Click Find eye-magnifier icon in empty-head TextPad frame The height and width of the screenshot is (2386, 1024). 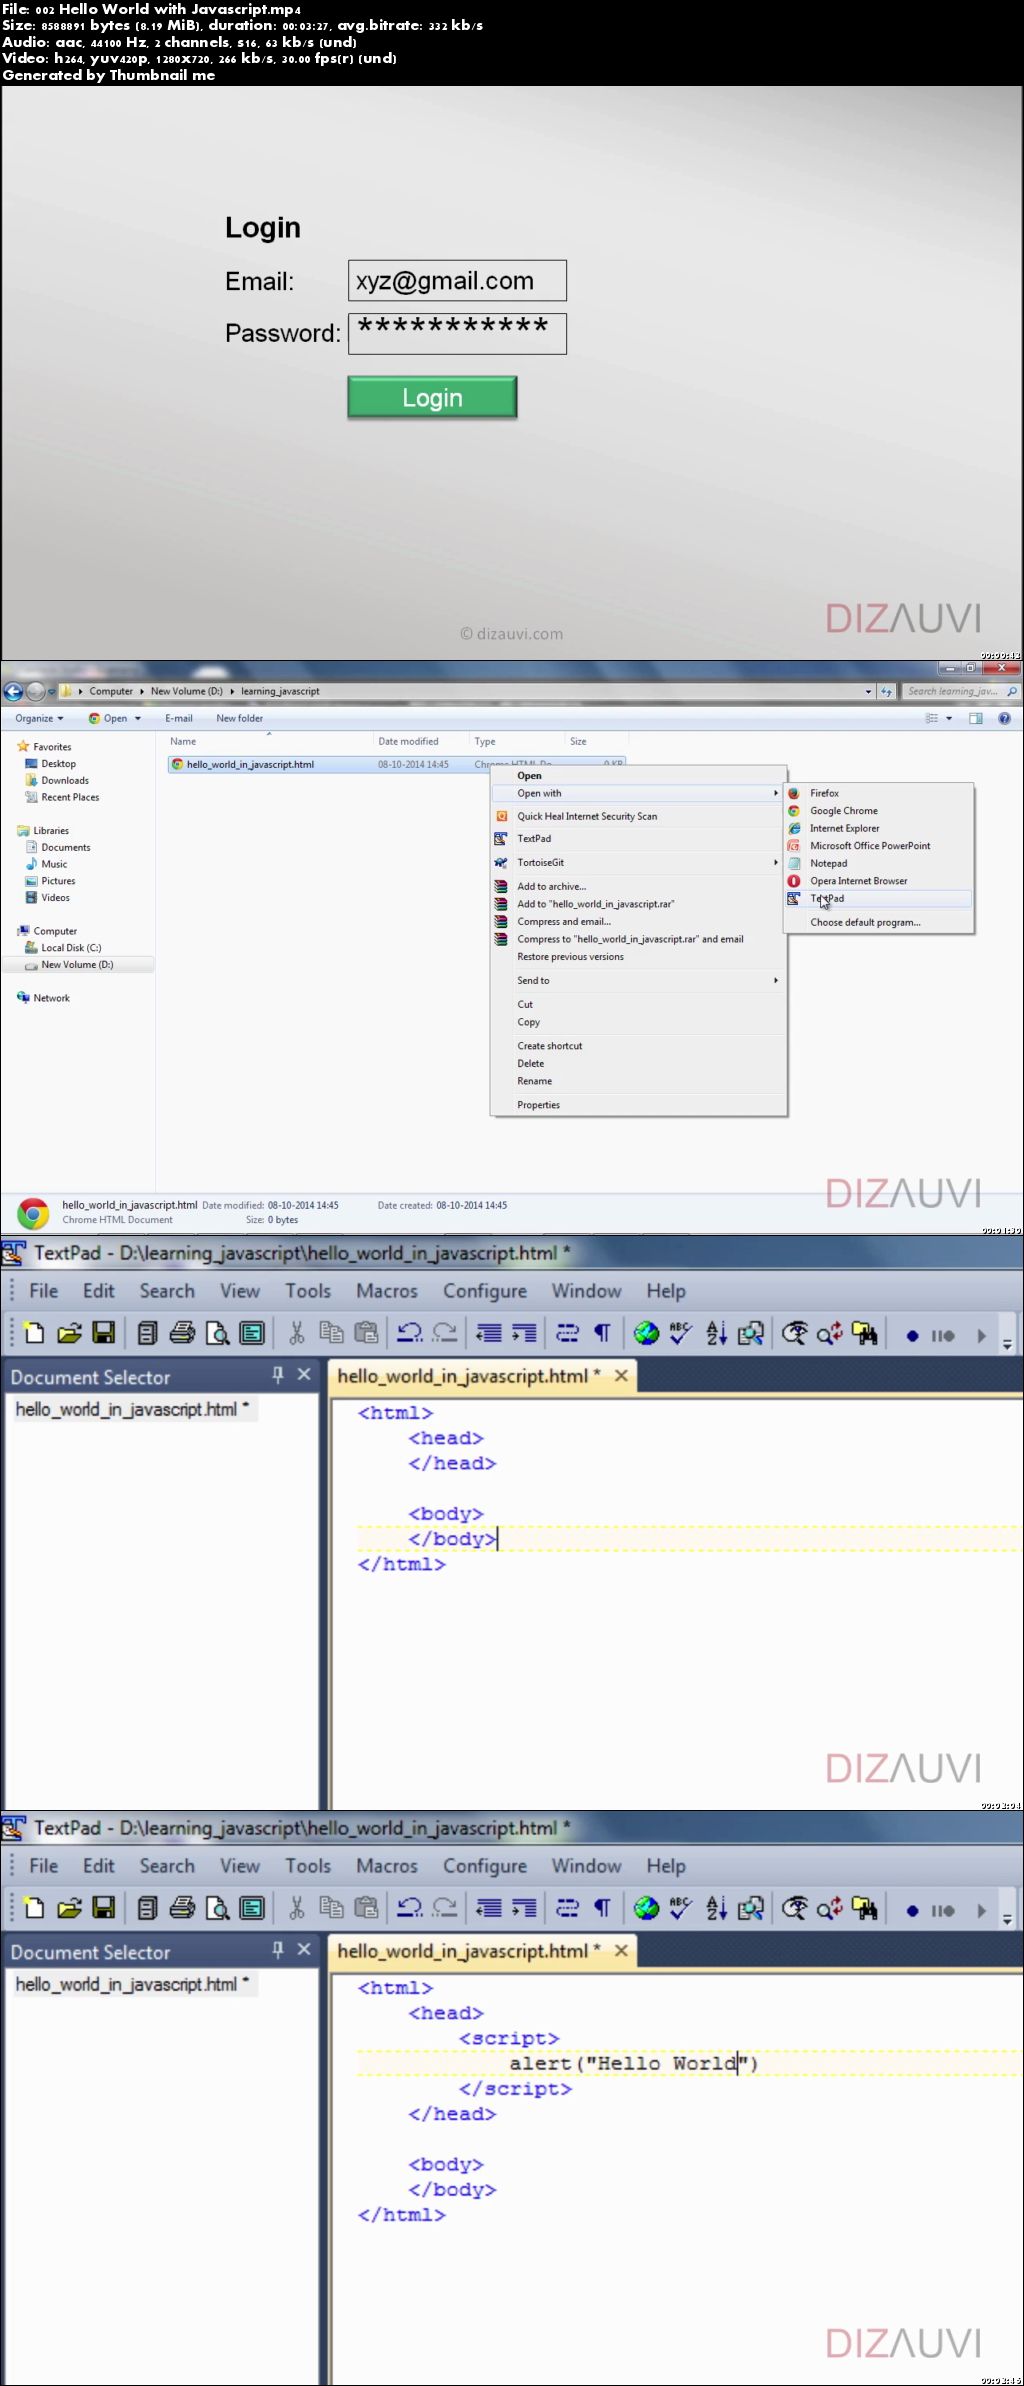pyautogui.click(x=794, y=1333)
